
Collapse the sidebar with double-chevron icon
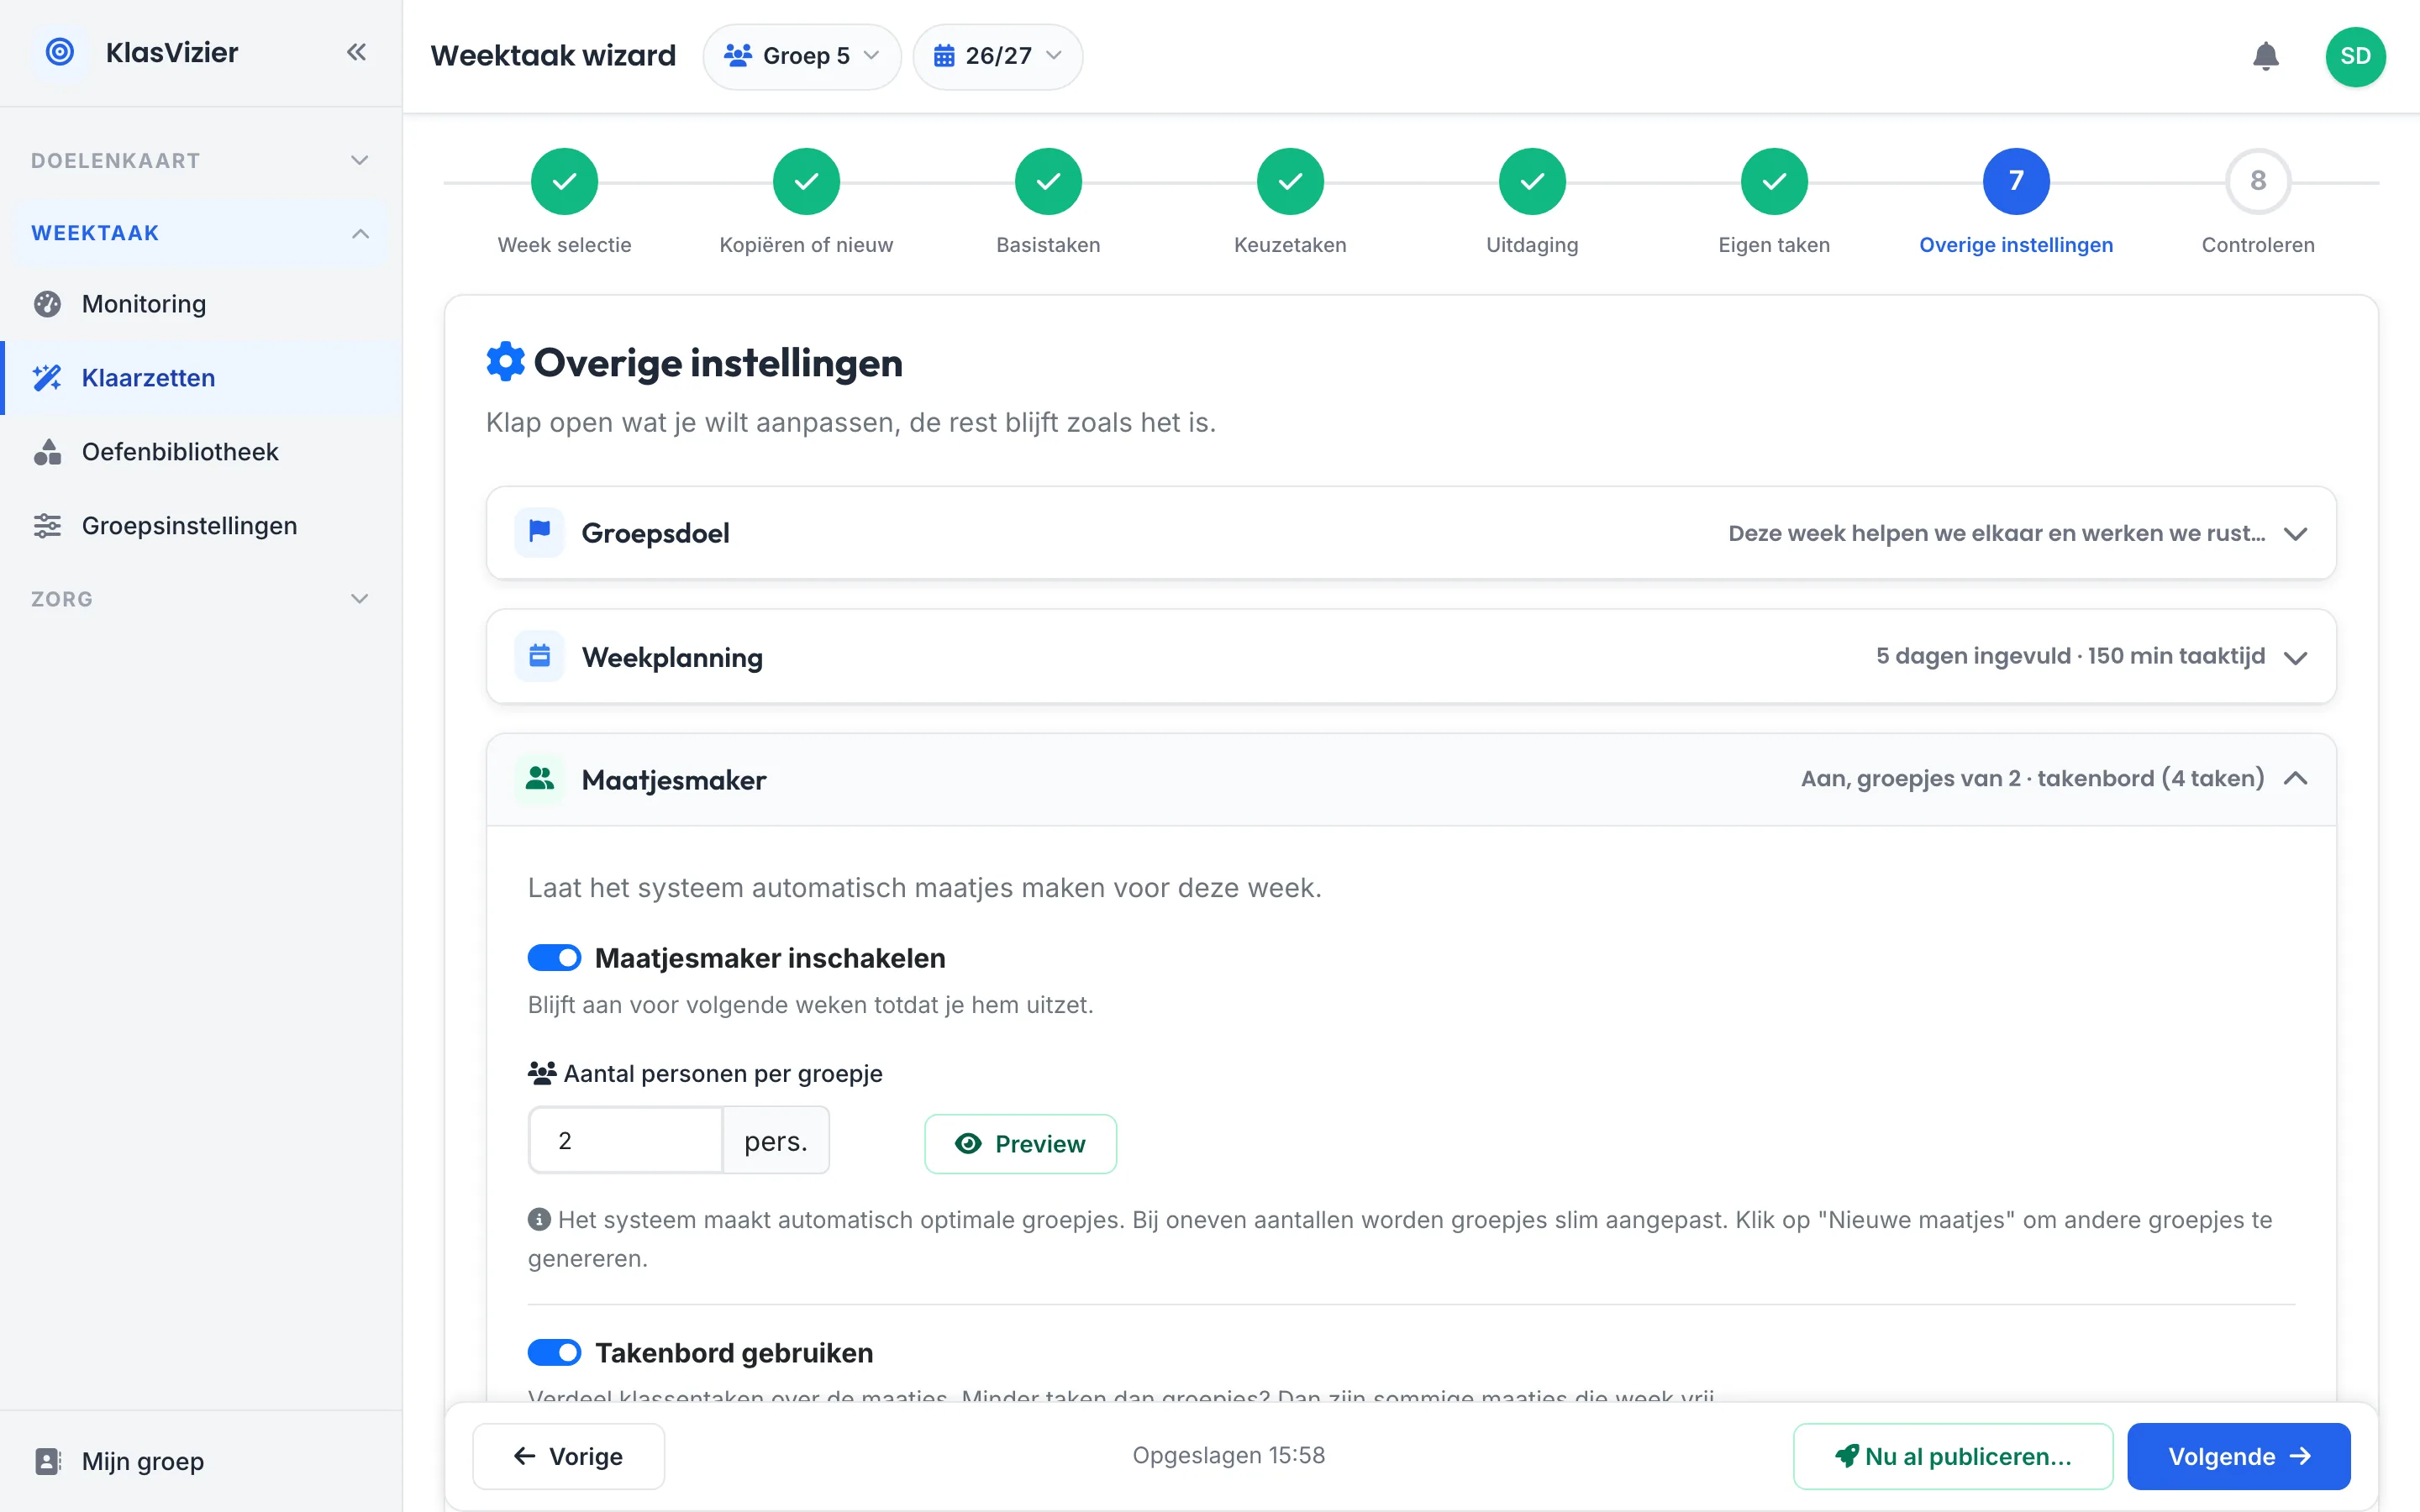[x=356, y=52]
